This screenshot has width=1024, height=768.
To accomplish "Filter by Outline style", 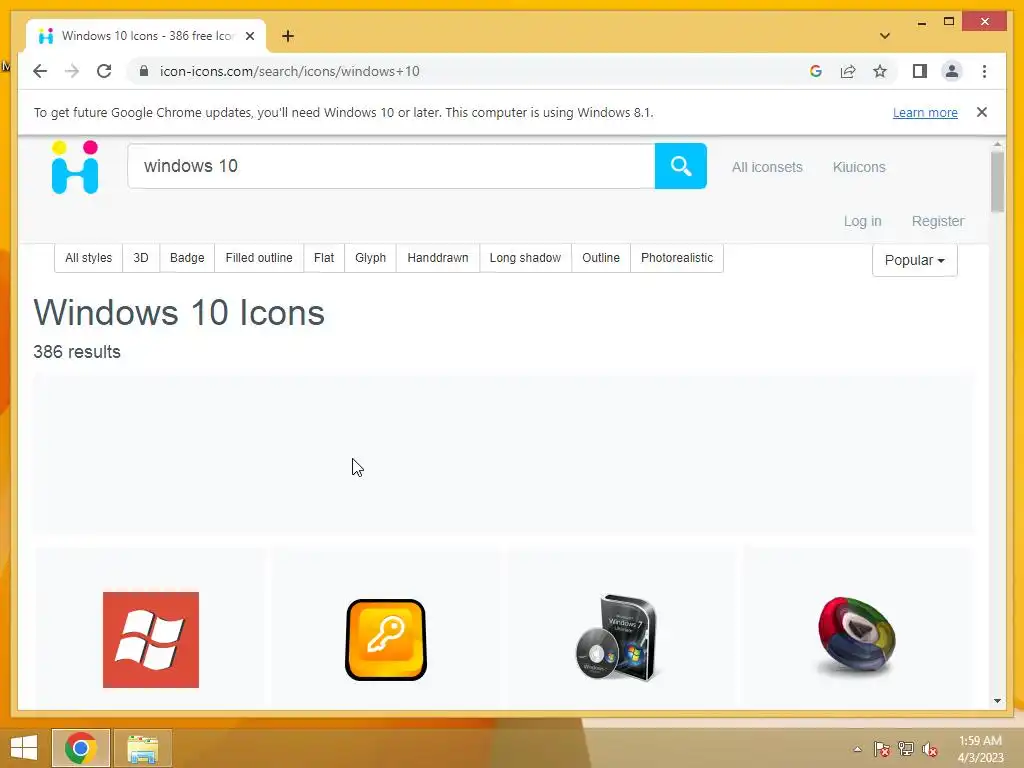I will coord(601,258).
